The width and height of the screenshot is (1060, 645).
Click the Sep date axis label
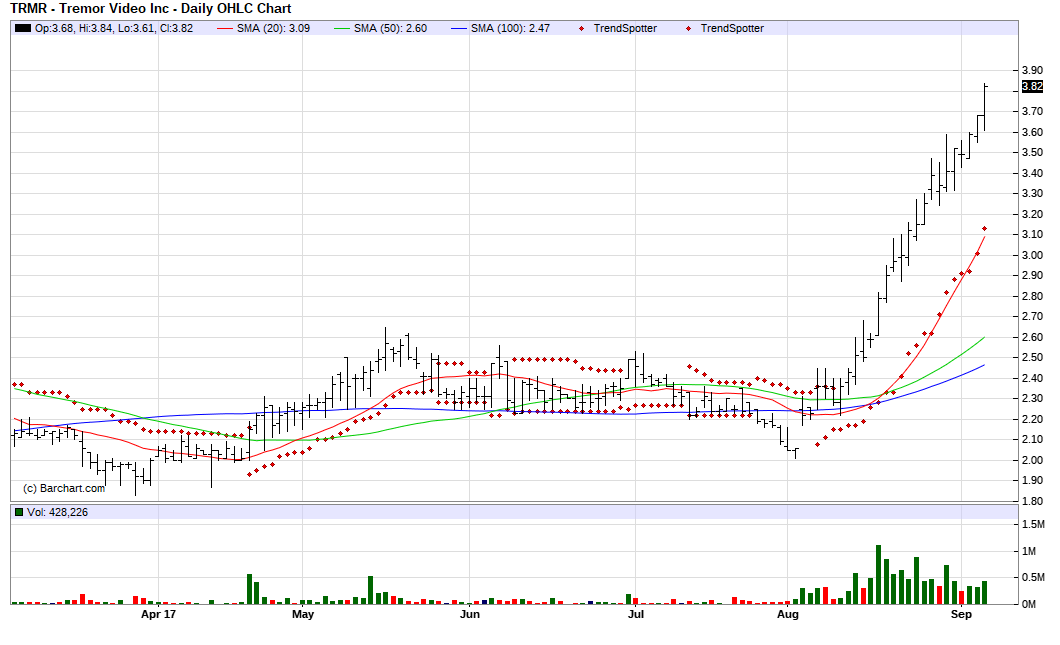961,615
